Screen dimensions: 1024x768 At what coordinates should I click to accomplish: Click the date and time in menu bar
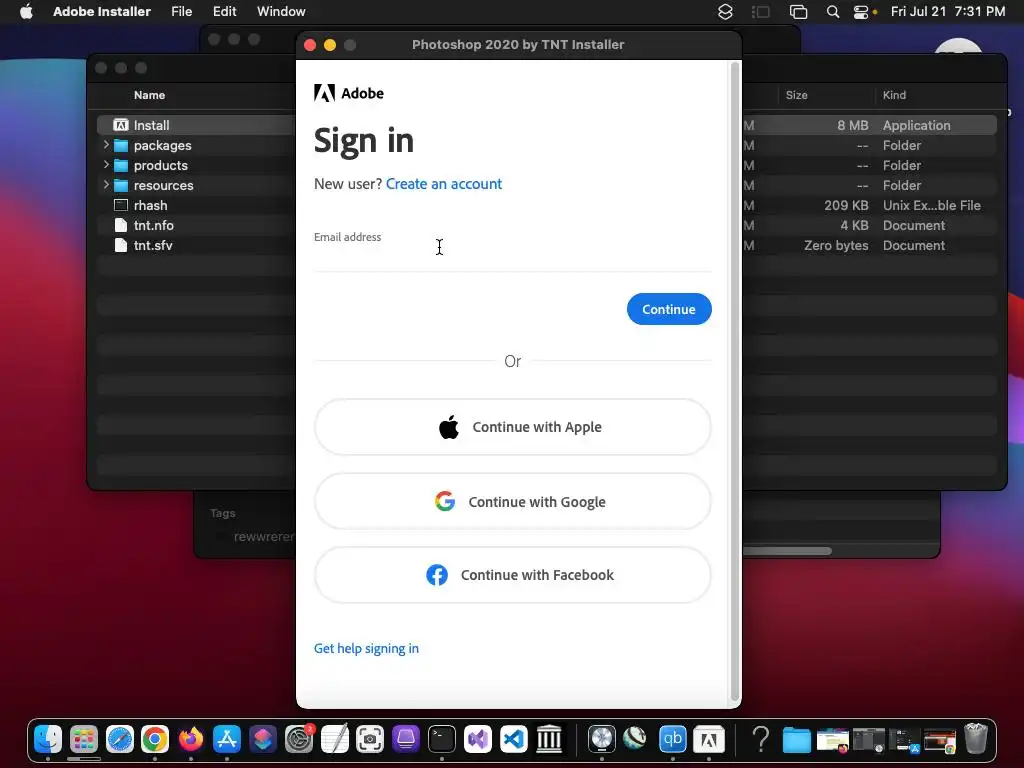click(x=948, y=11)
